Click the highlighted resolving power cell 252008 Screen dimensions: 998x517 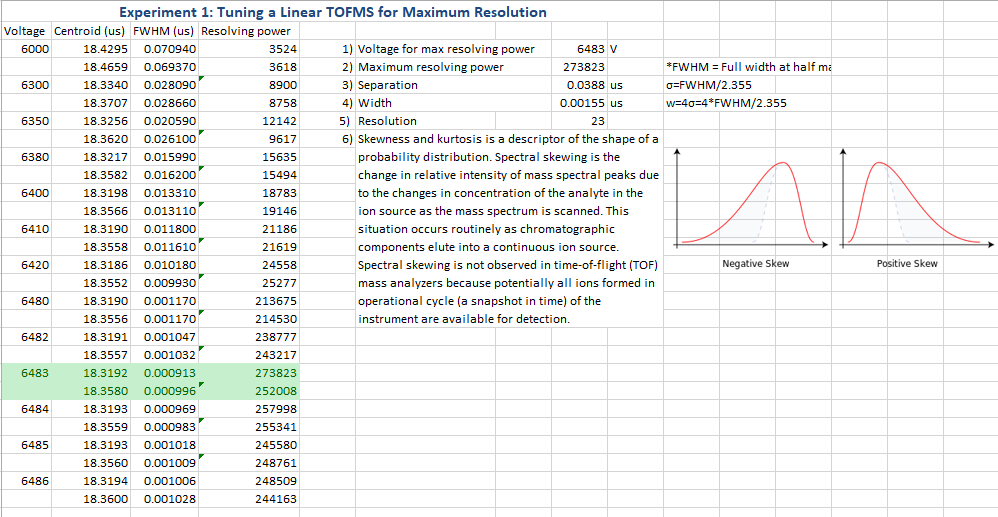(276, 391)
